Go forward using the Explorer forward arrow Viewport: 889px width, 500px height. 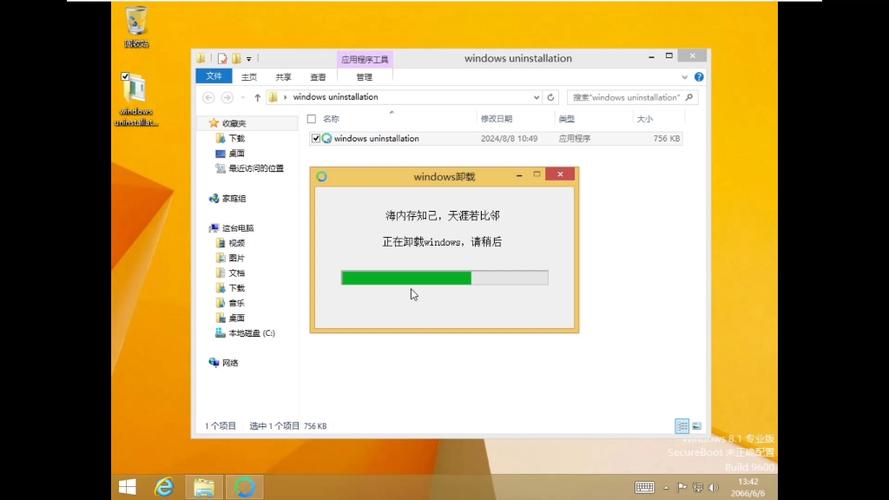coord(227,98)
